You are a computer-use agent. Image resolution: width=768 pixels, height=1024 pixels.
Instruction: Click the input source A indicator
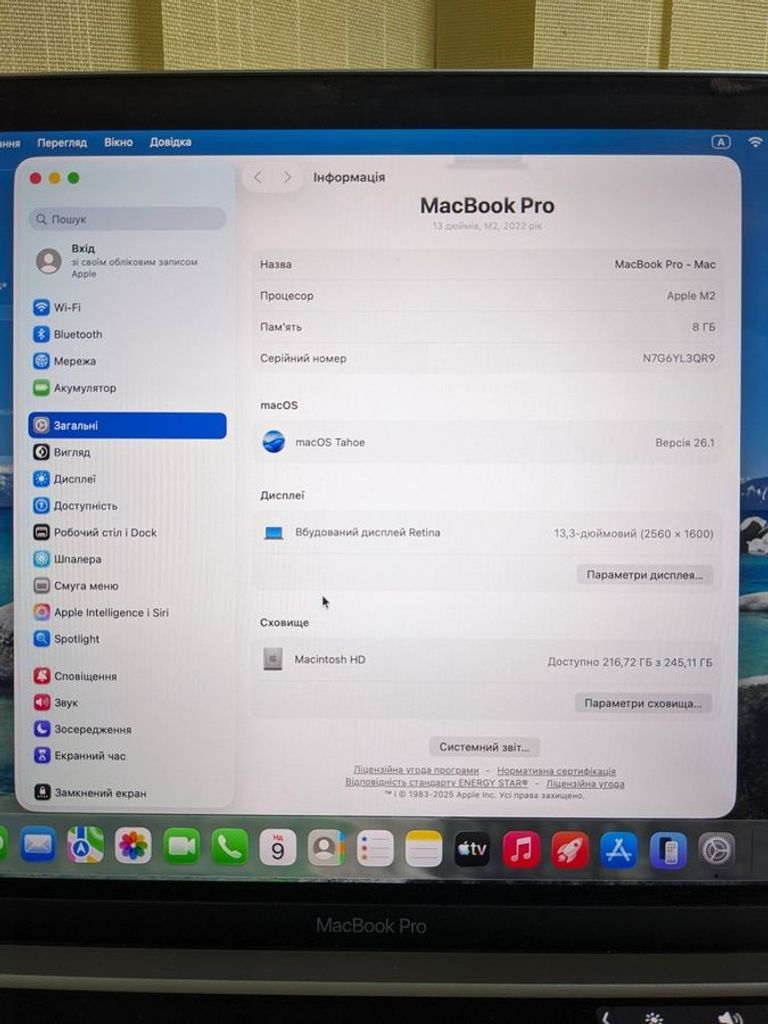tap(720, 142)
